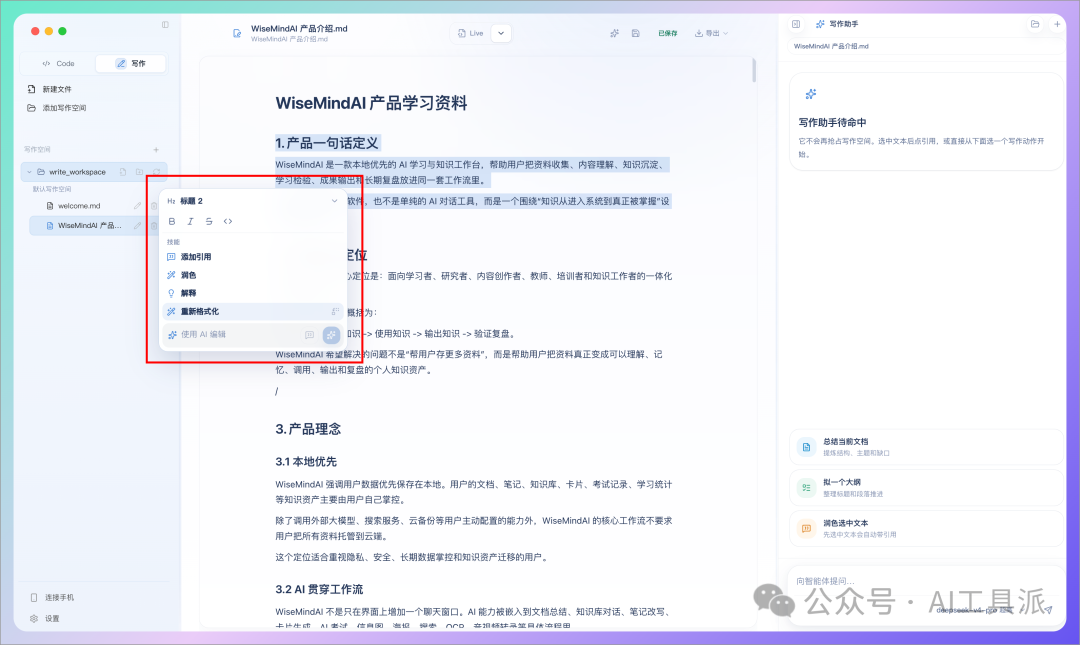This screenshot has height=645, width=1080.
Task: Choose 解释 from the skills menu
Action: pos(252,293)
